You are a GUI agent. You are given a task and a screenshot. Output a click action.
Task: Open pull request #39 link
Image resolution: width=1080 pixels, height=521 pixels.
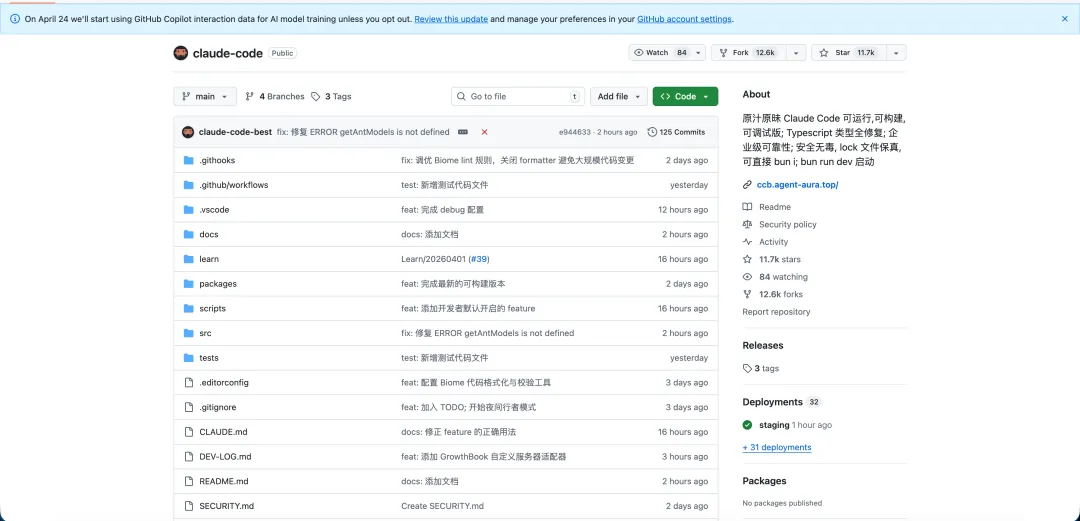479,259
